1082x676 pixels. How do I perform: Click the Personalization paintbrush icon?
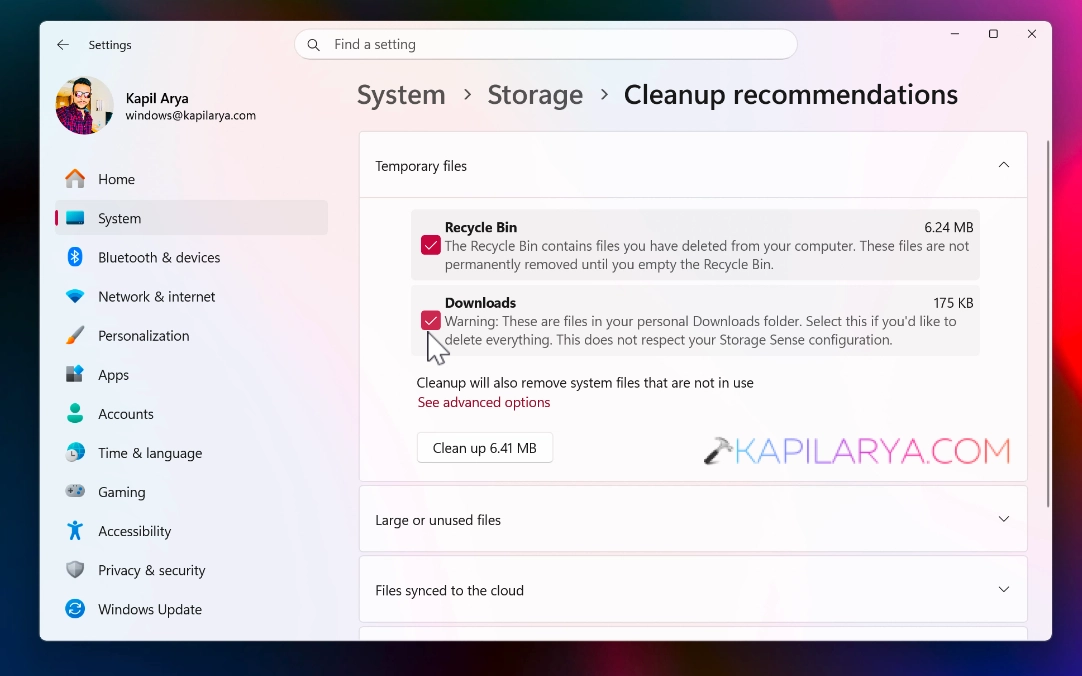[75, 335]
